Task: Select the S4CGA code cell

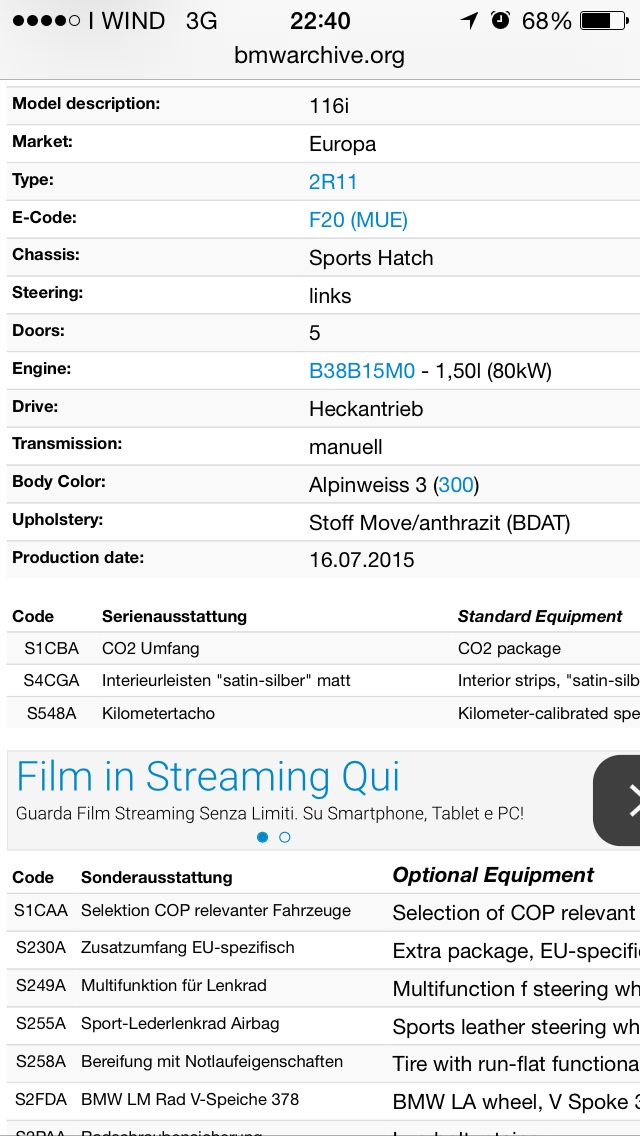Action: (x=51, y=681)
